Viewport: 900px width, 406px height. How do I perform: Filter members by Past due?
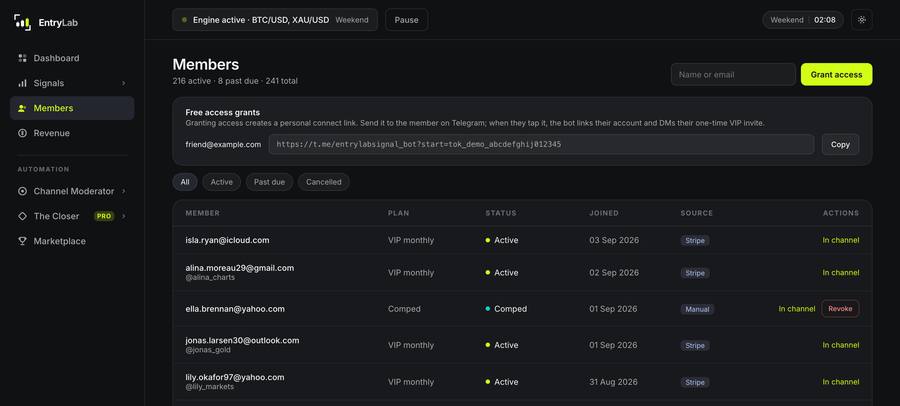point(269,182)
